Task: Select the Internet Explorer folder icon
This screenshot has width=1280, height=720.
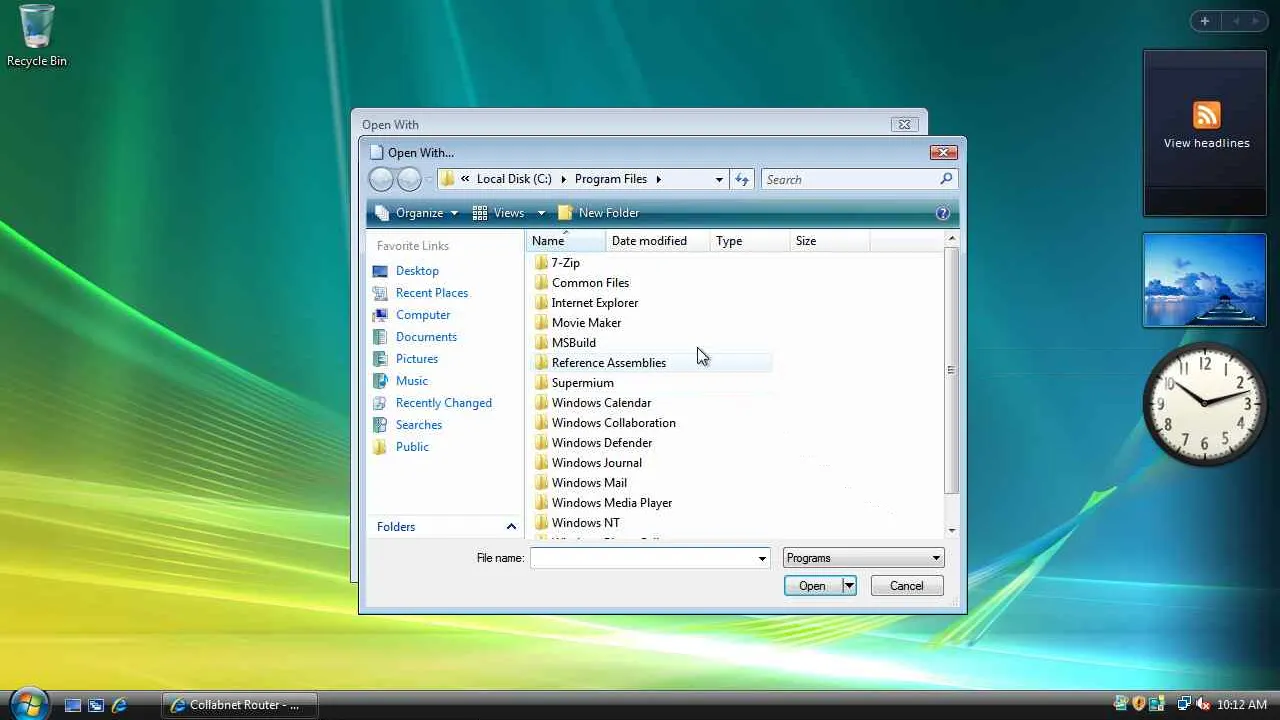Action: tap(541, 303)
